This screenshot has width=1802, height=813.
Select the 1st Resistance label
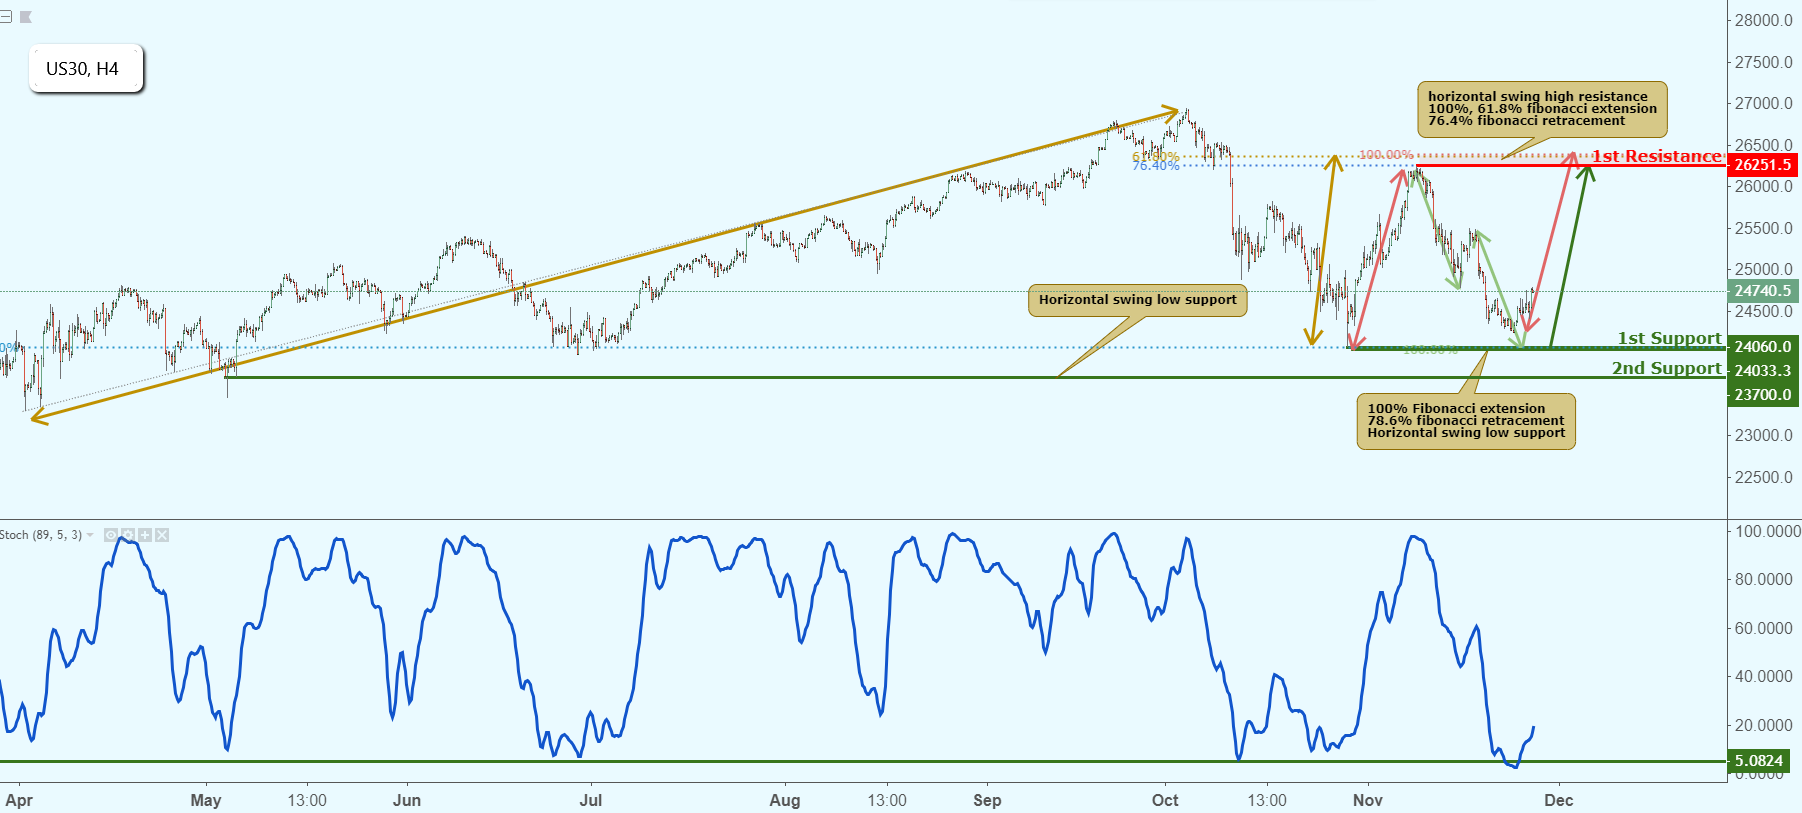coord(1657,156)
